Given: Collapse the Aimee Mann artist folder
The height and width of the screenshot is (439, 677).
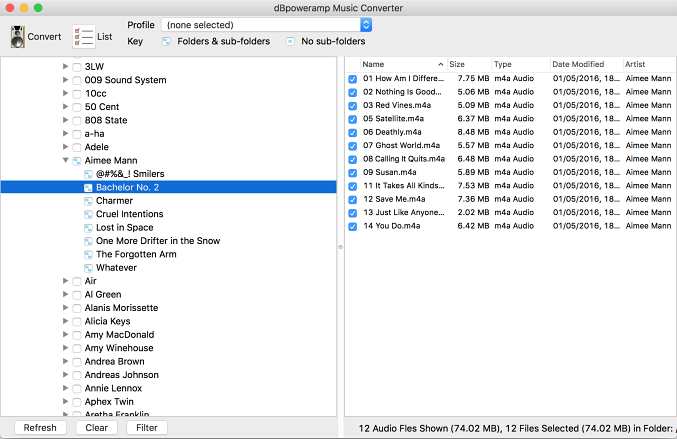Looking at the screenshot, I should (65, 160).
